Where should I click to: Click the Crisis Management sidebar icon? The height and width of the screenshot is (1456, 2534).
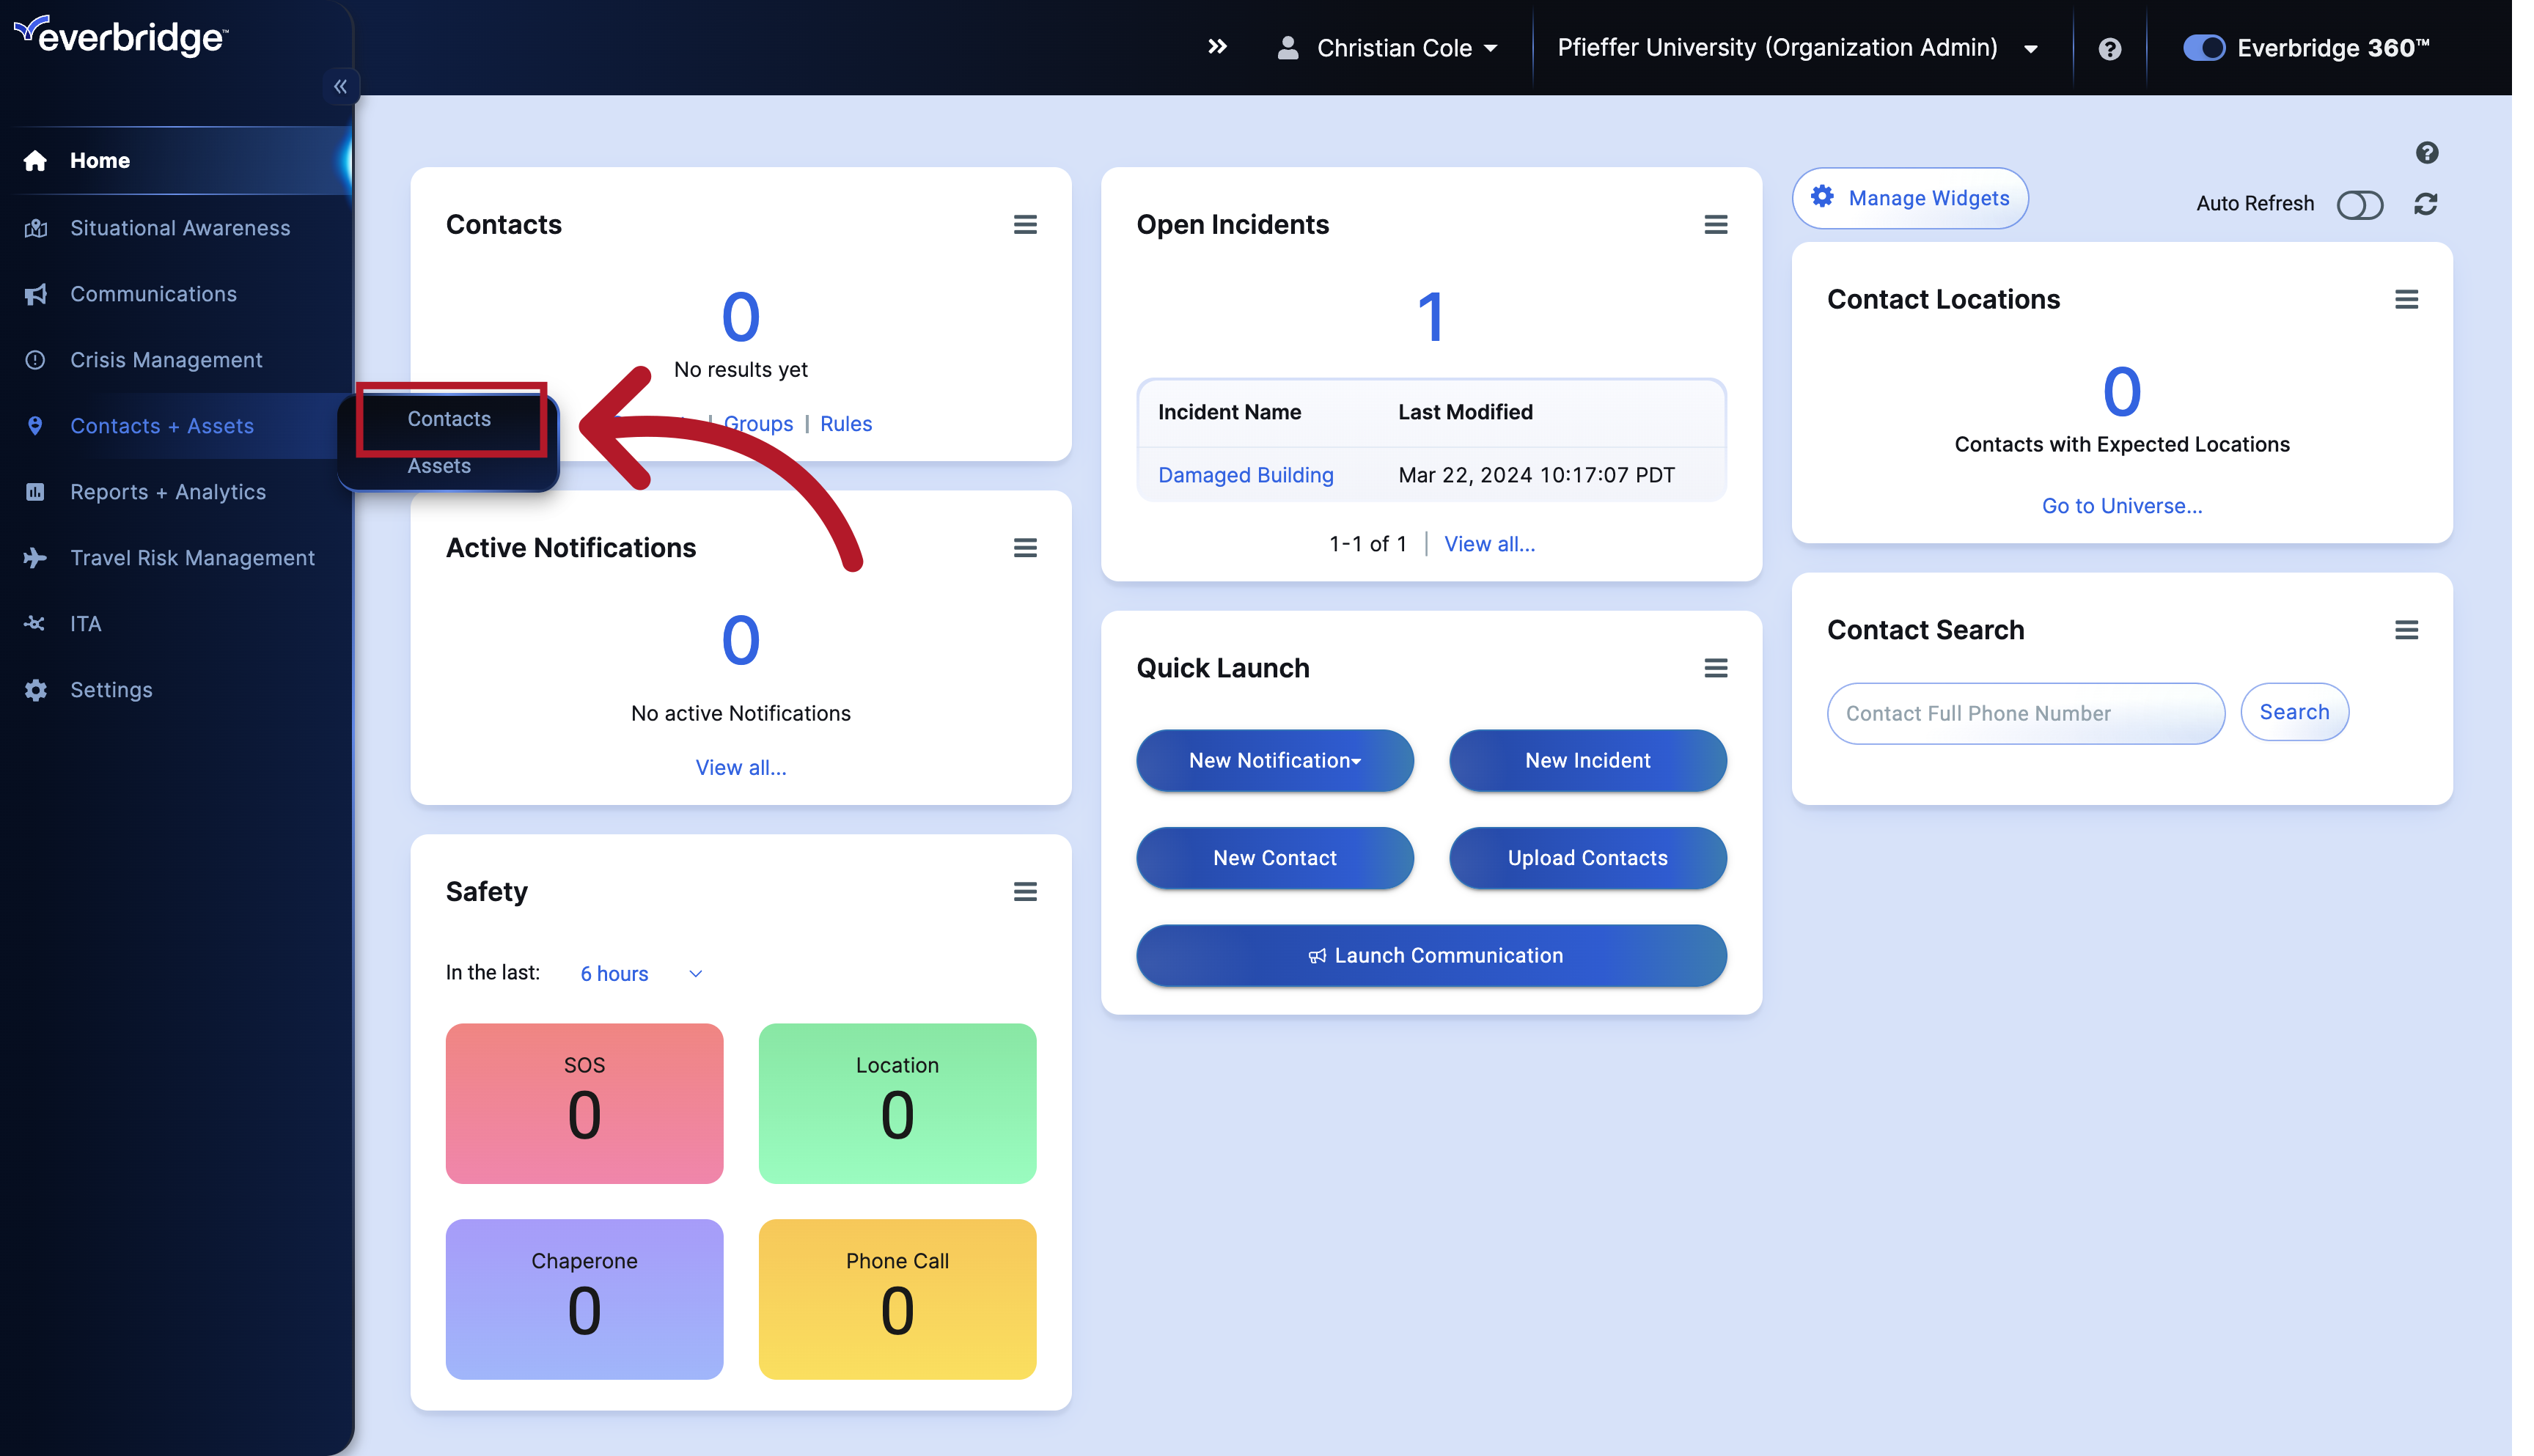(x=36, y=360)
